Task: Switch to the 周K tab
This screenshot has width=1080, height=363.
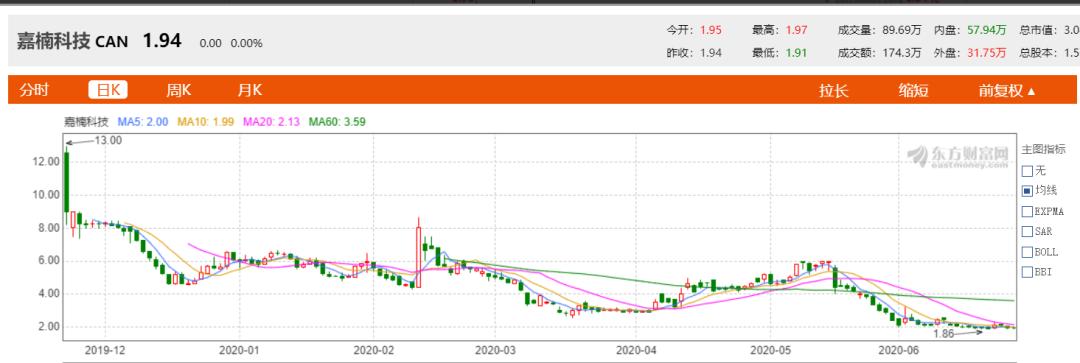Action: (x=178, y=90)
